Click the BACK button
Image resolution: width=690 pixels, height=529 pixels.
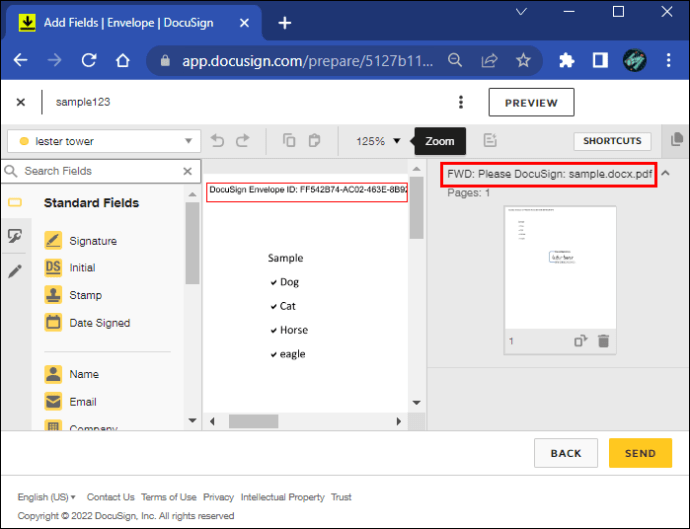coord(566,453)
